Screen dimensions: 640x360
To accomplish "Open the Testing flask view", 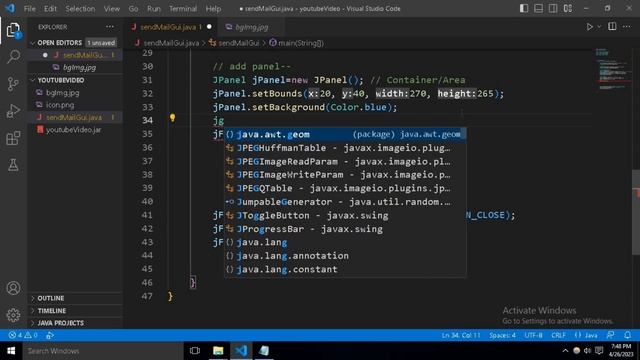I will point(13,165).
